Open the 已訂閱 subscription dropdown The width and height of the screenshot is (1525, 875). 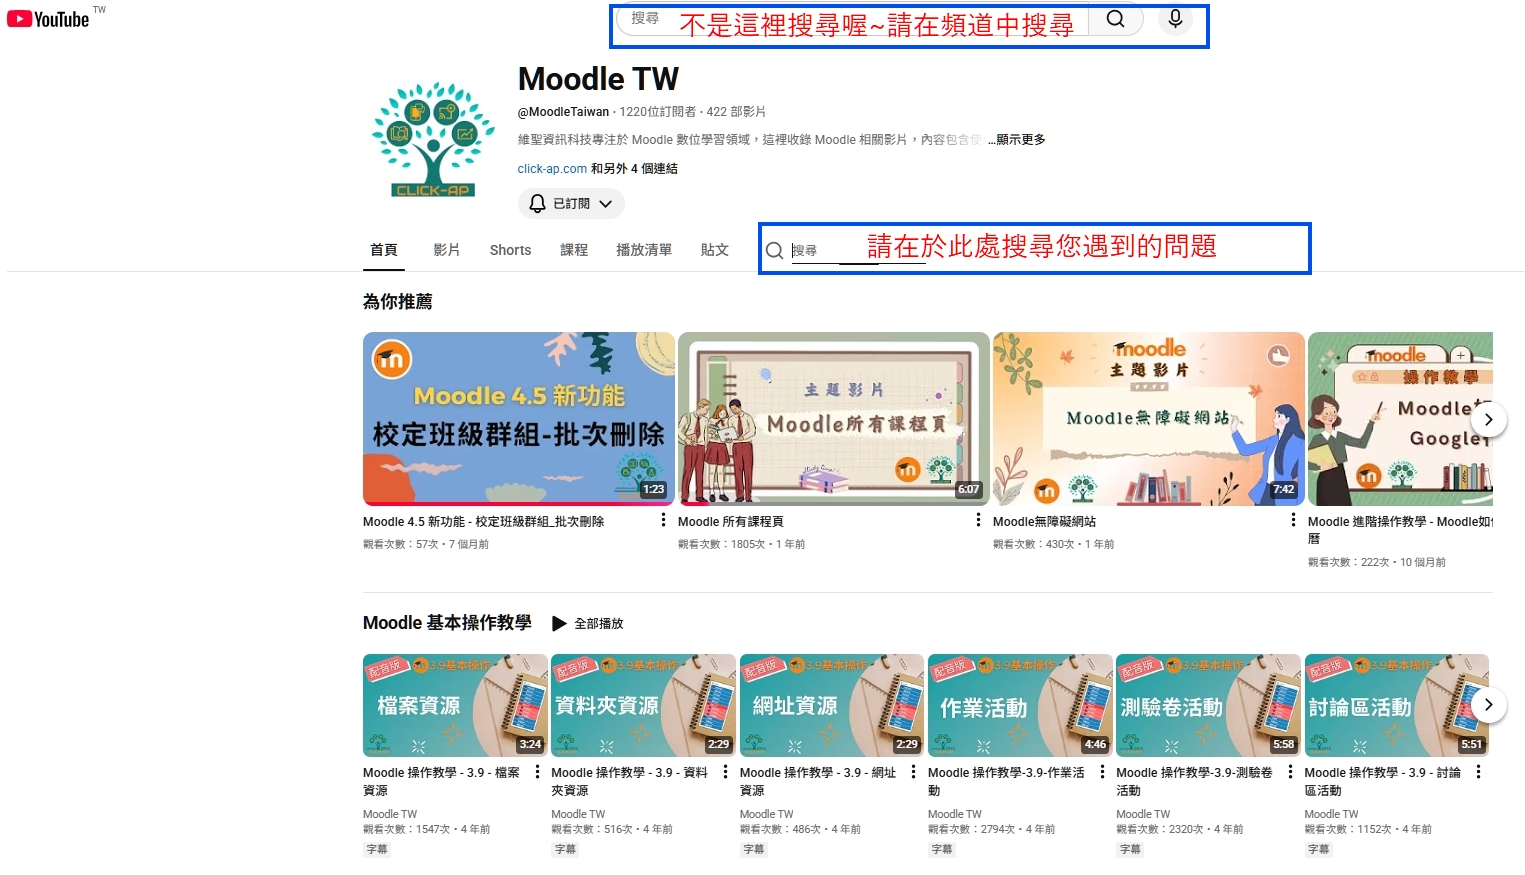click(x=571, y=204)
